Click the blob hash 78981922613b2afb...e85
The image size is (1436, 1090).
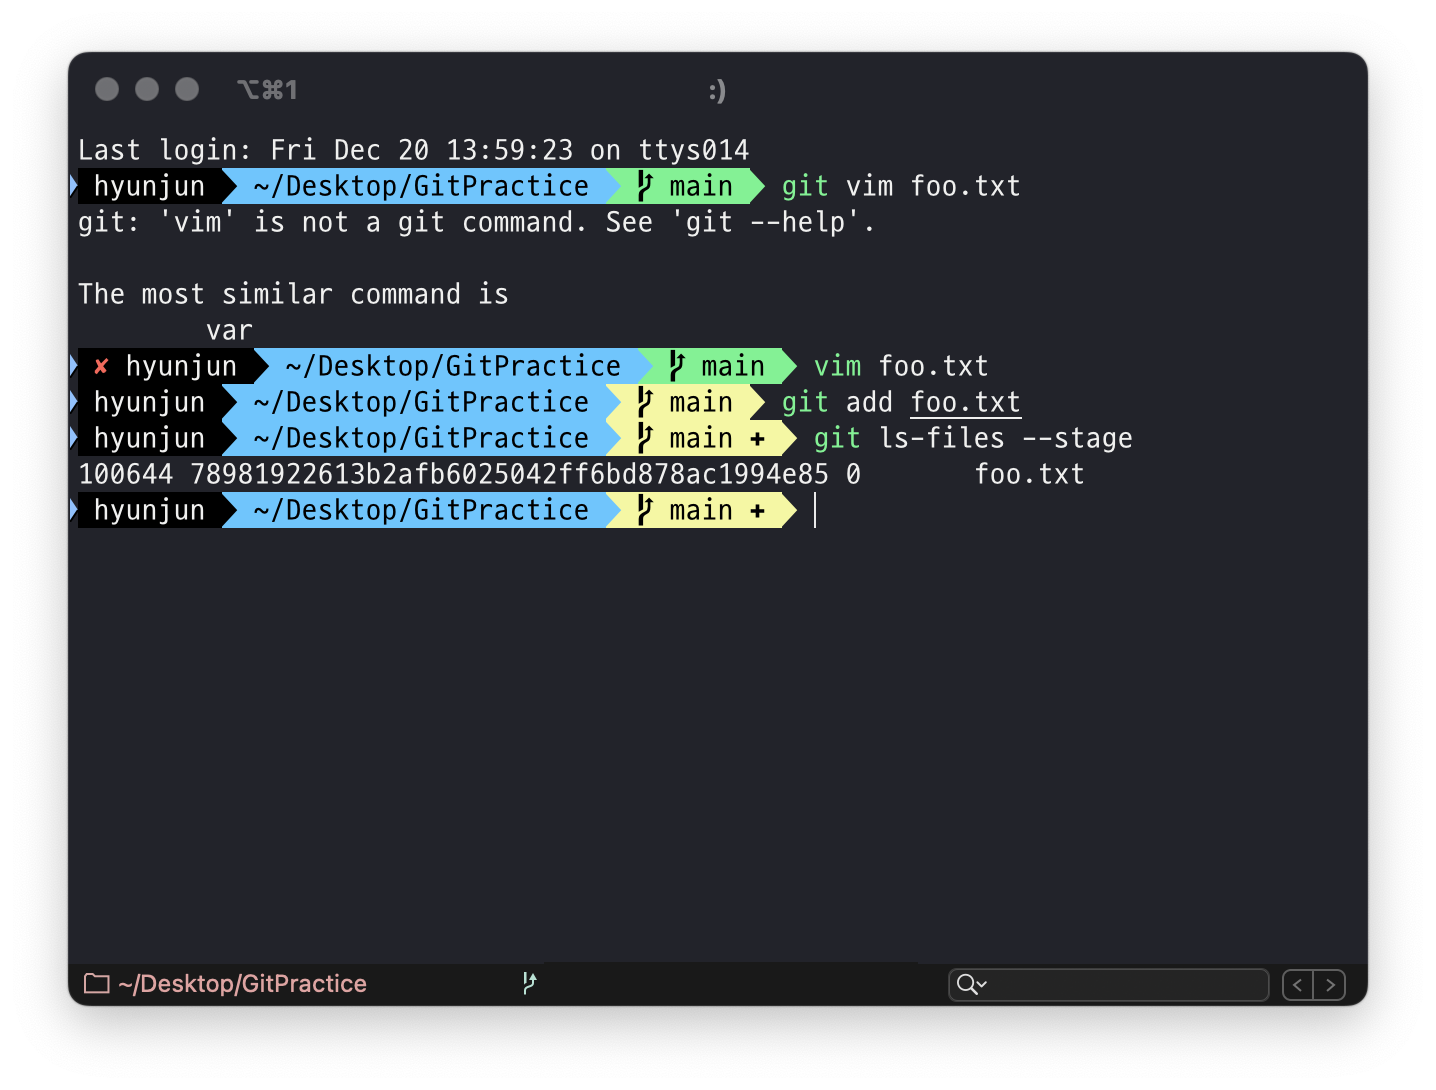(x=510, y=474)
